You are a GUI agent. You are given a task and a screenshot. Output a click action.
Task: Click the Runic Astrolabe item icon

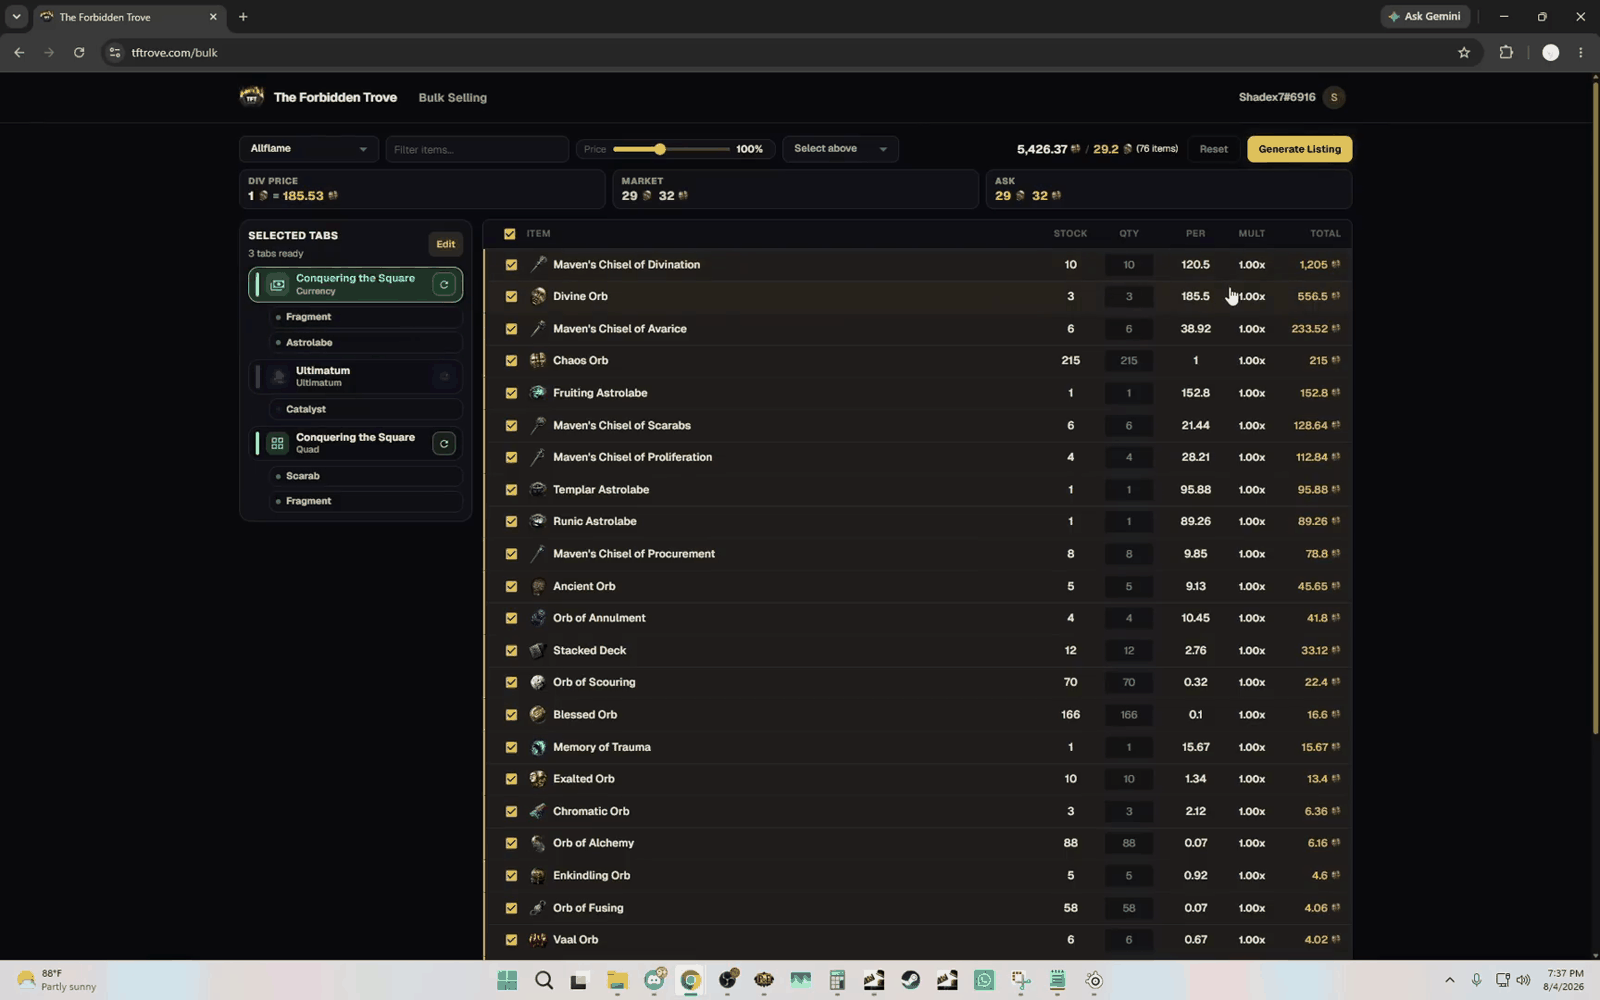(538, 521)
